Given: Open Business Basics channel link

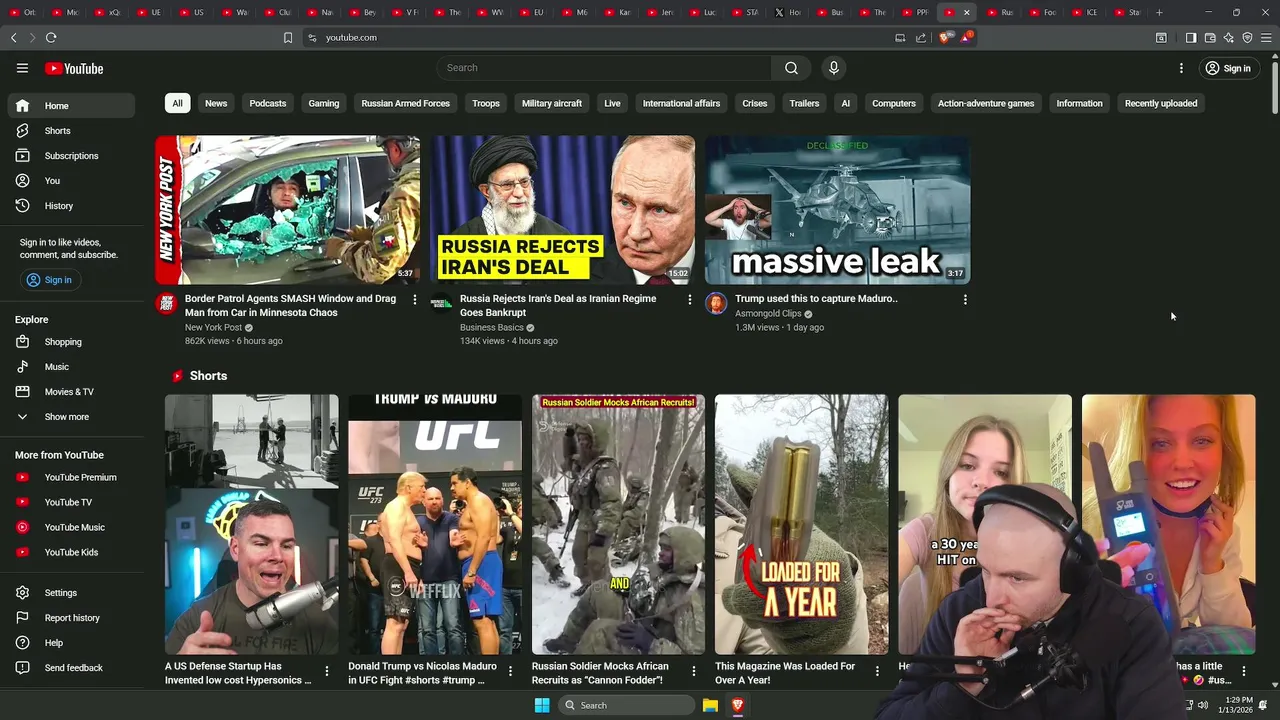Looking at the screenshot, I should click(x=491, y=327).
